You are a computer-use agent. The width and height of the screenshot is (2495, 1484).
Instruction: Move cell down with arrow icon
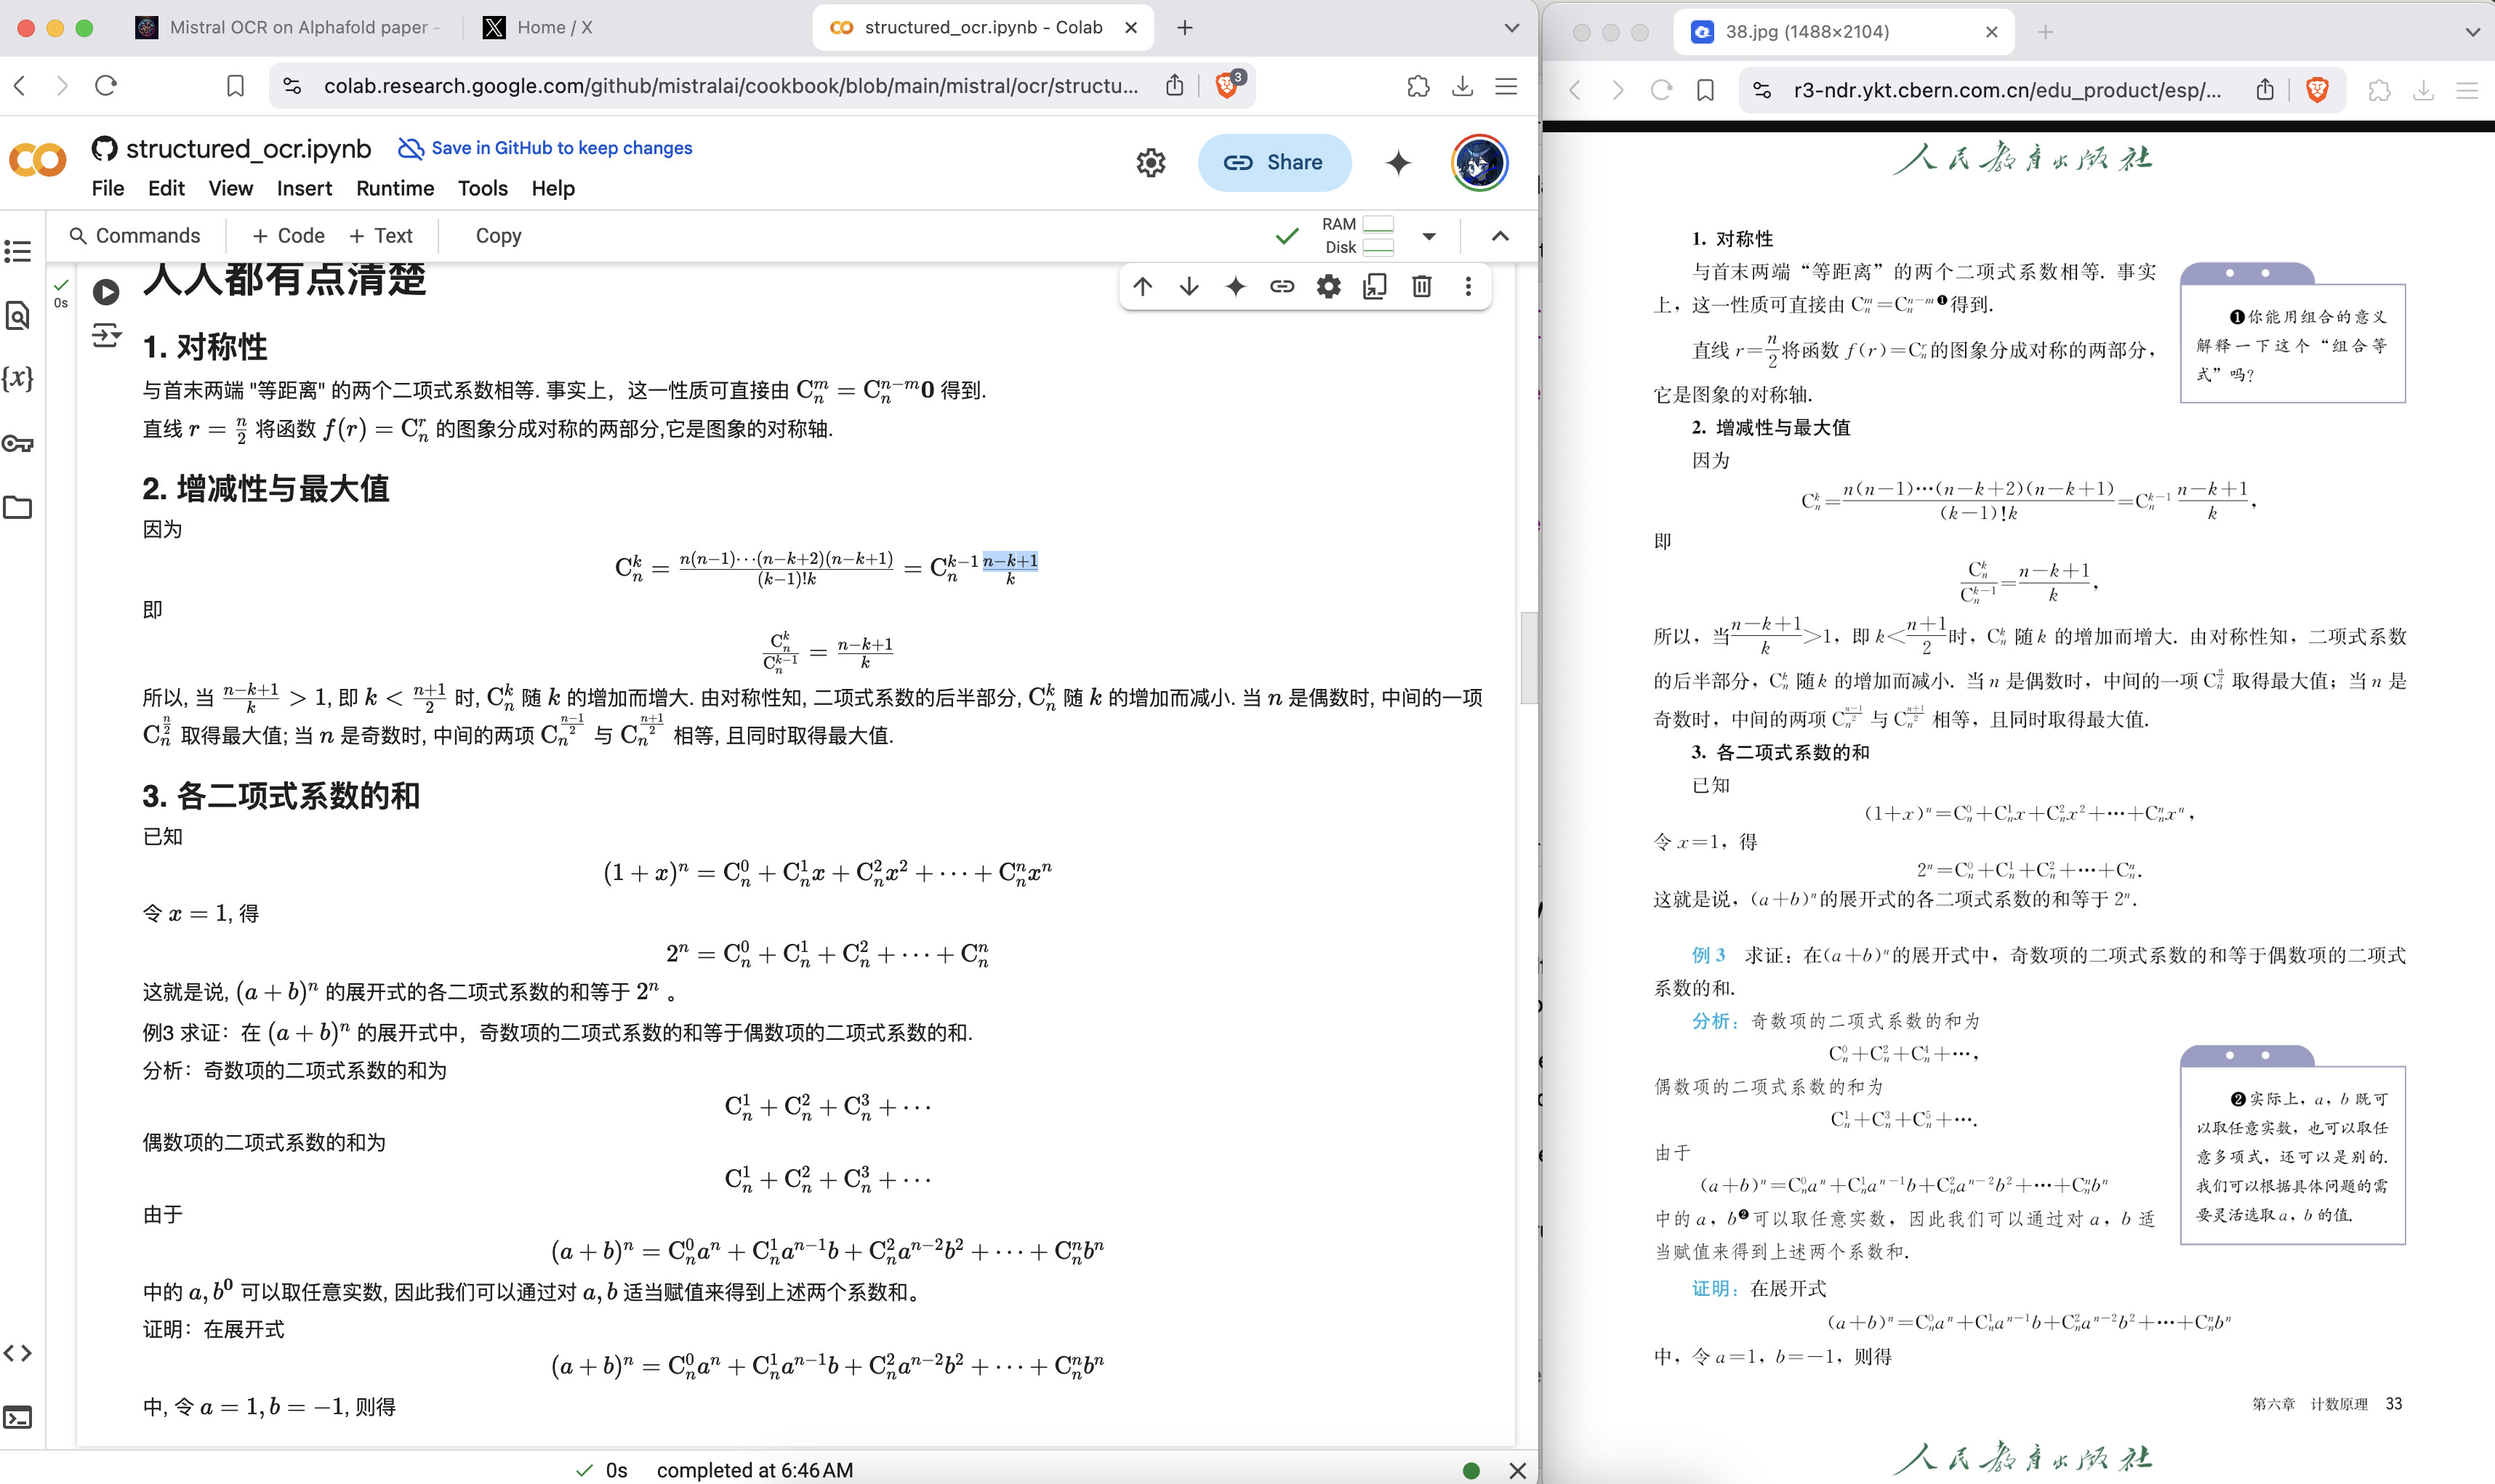coord(1189,287)
